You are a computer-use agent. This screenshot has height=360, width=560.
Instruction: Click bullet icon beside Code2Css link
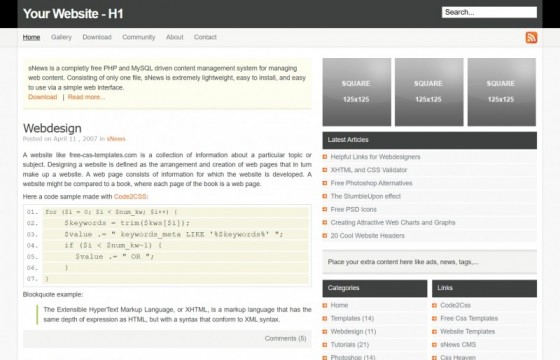coord(434,305)
